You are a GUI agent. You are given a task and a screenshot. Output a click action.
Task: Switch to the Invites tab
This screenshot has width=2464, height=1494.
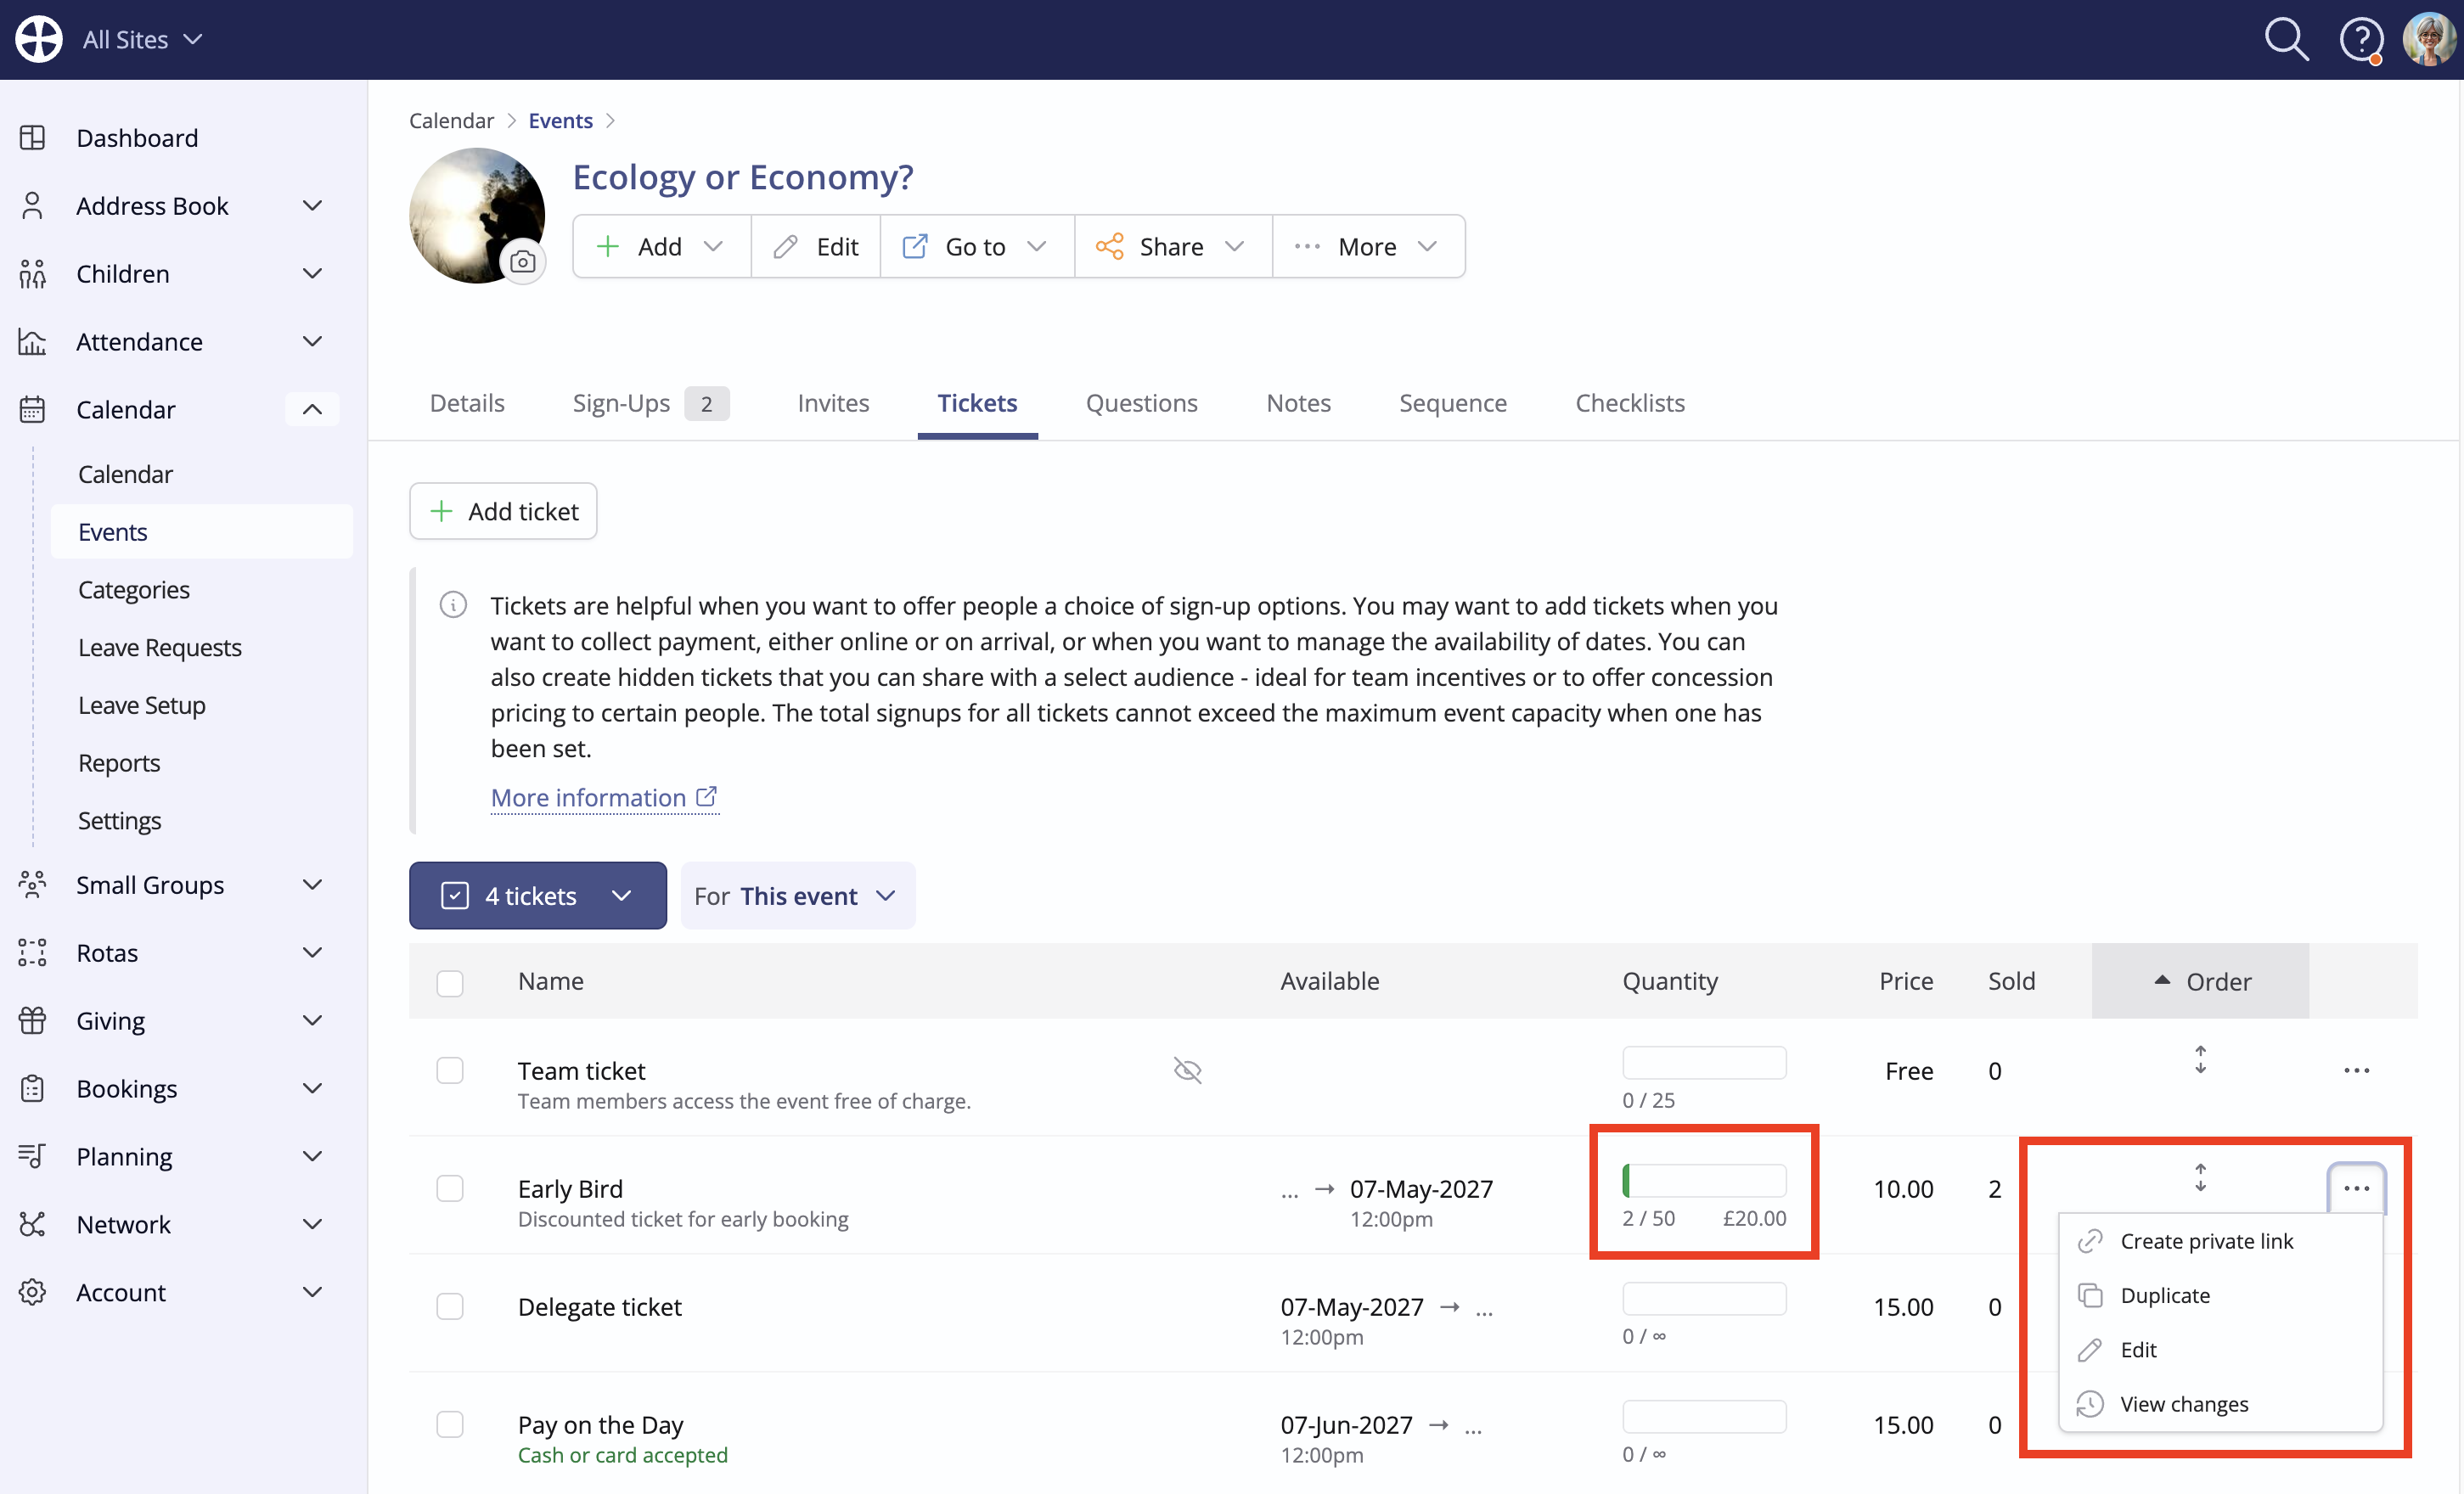pos(833,403)
